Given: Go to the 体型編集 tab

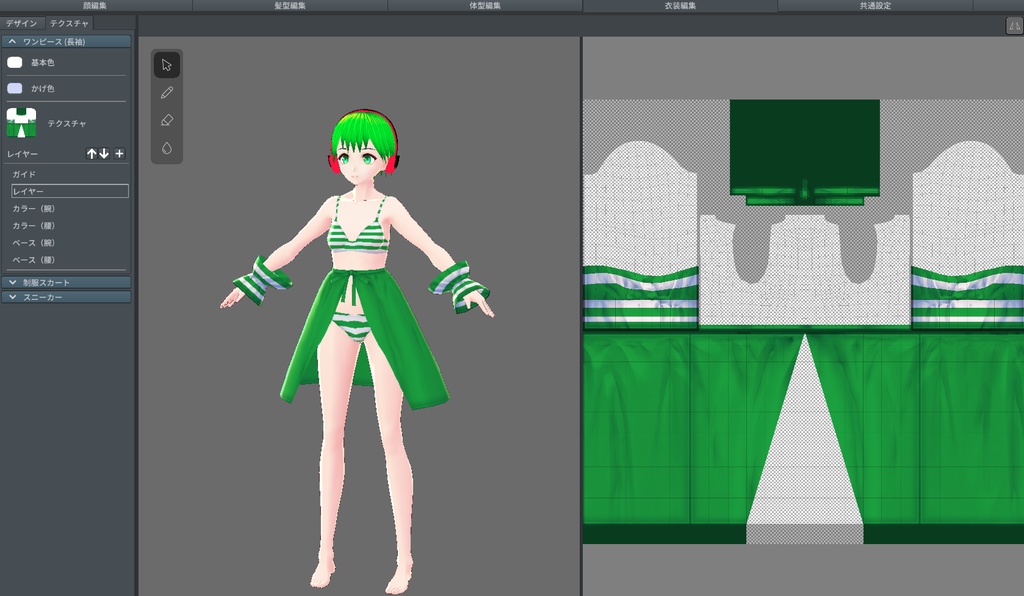Looking at the screenshot, I should pyautogui.click(x=485, y=6).
